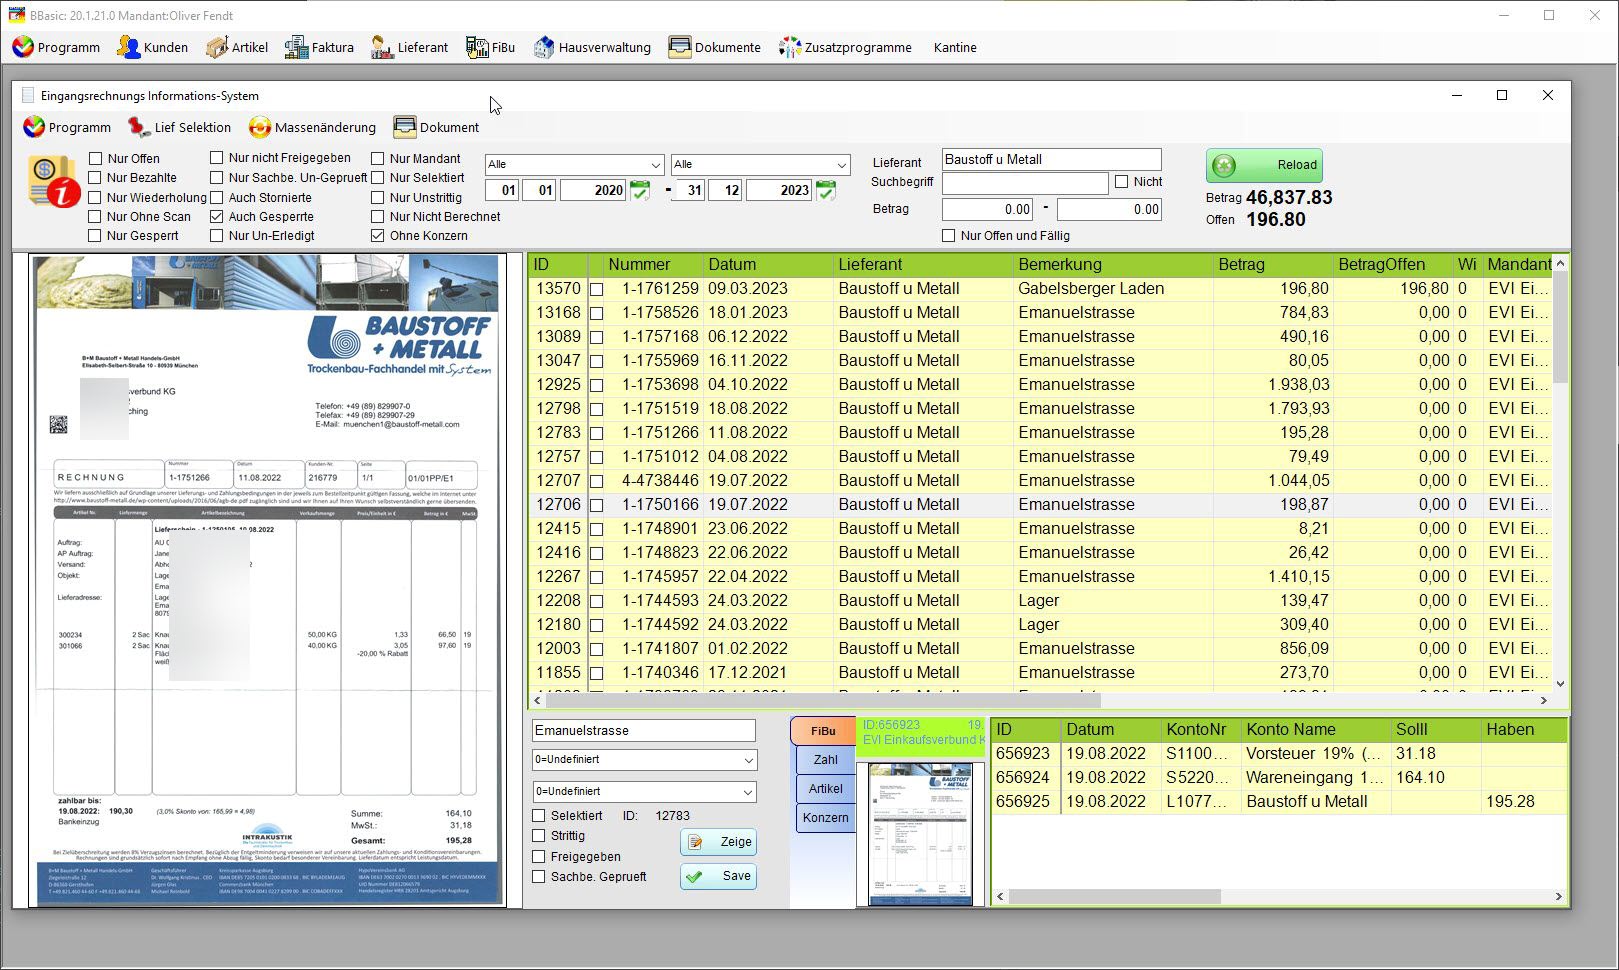The height and width of the screenshot is (970, 1619).
Task: Select booking row 656924 Wareneingang
Action: pyautogui.click(x=1278, y=778)
